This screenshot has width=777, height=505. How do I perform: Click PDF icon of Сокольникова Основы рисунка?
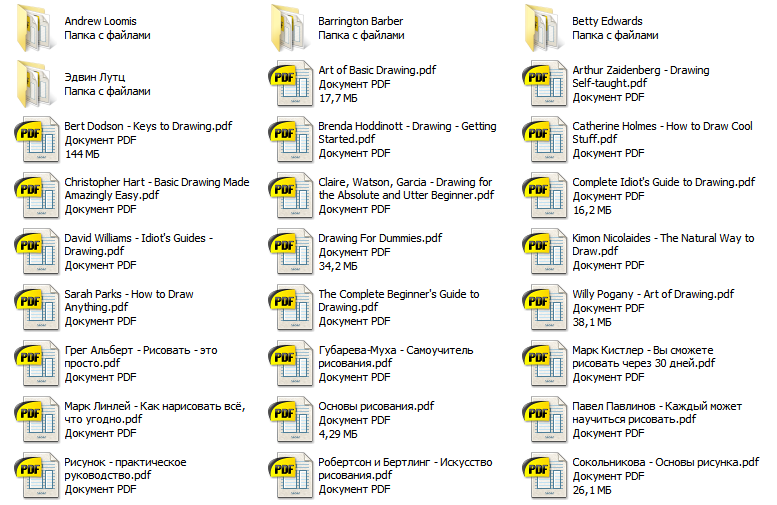coord(546,475)
